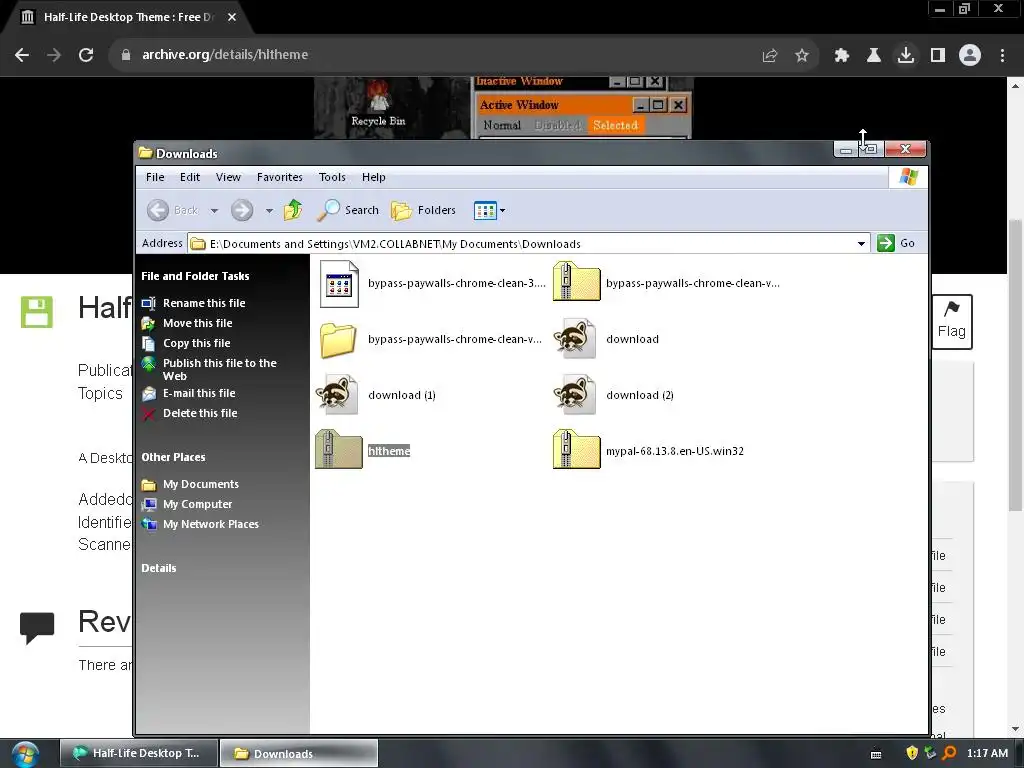1024x768 pixels.
Task: Open My Documents in Other Places
Action: point(200,485)
